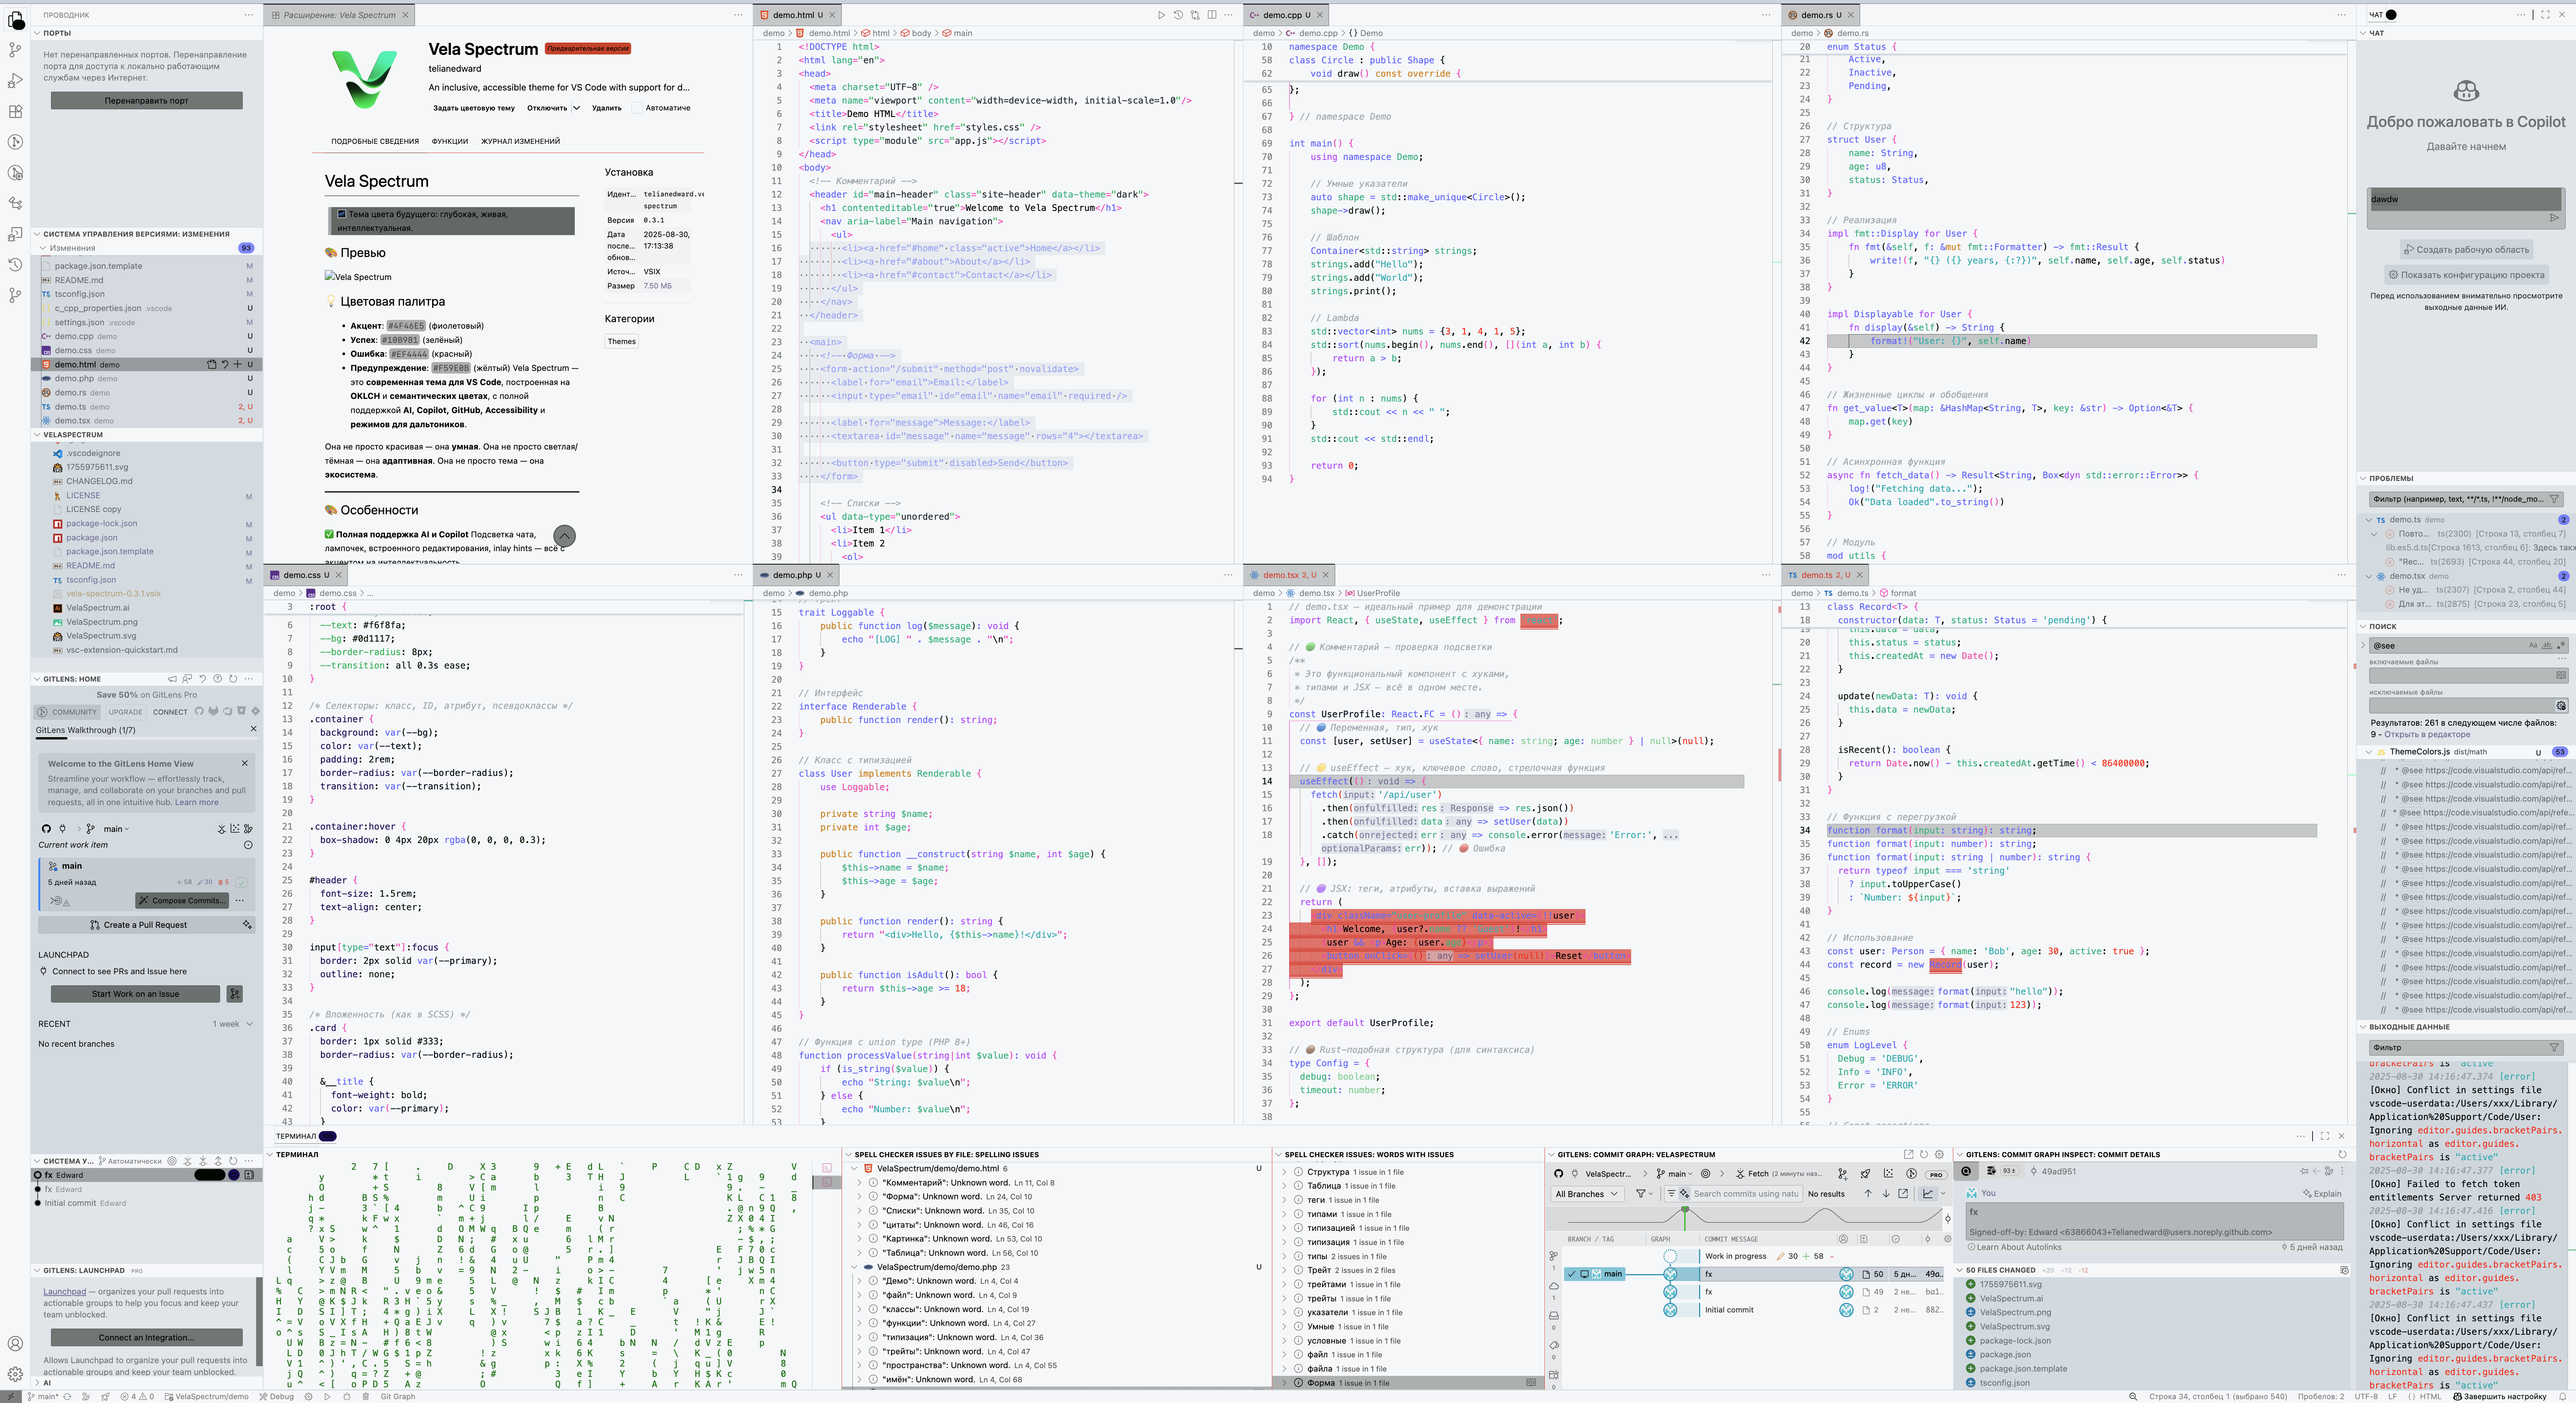Open Commit Graph settings gear

click(1939, 1154)
